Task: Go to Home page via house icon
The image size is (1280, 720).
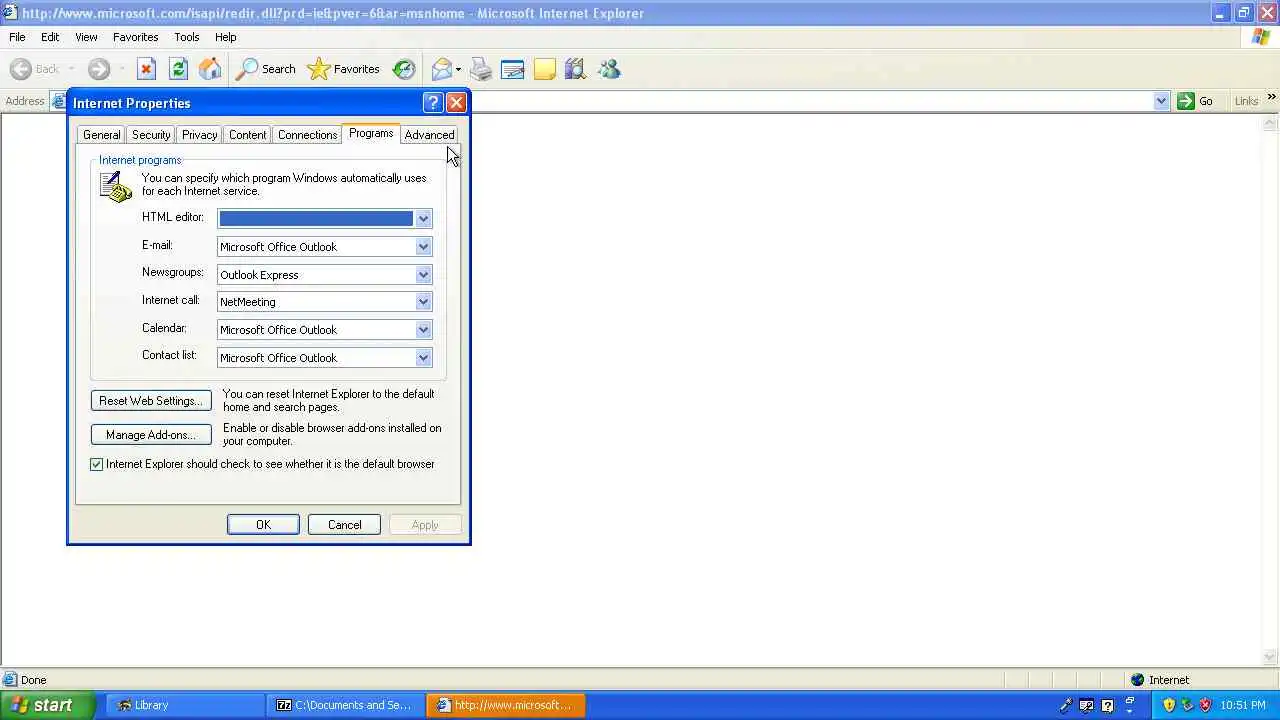Action: [x=210, y=69]
